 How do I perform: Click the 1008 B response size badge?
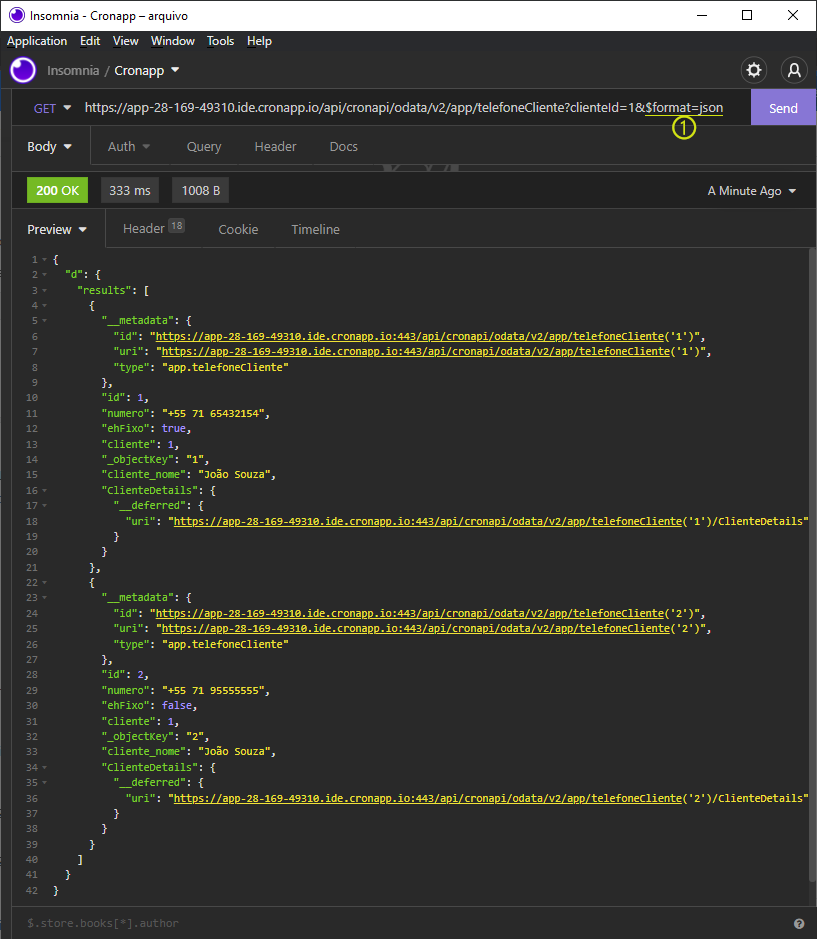201,190
